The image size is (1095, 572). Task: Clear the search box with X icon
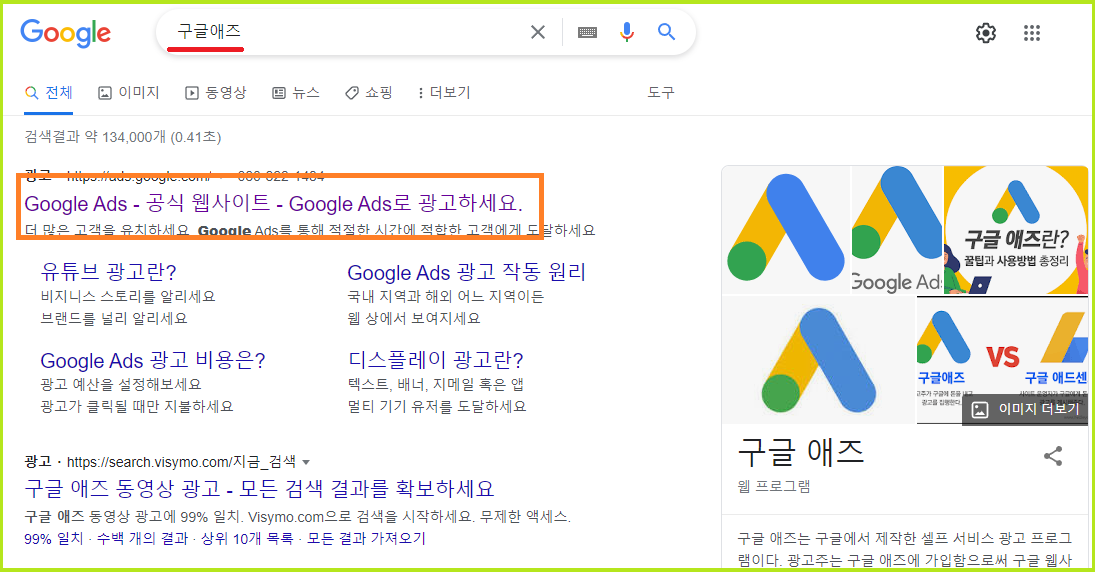point(538,32)
